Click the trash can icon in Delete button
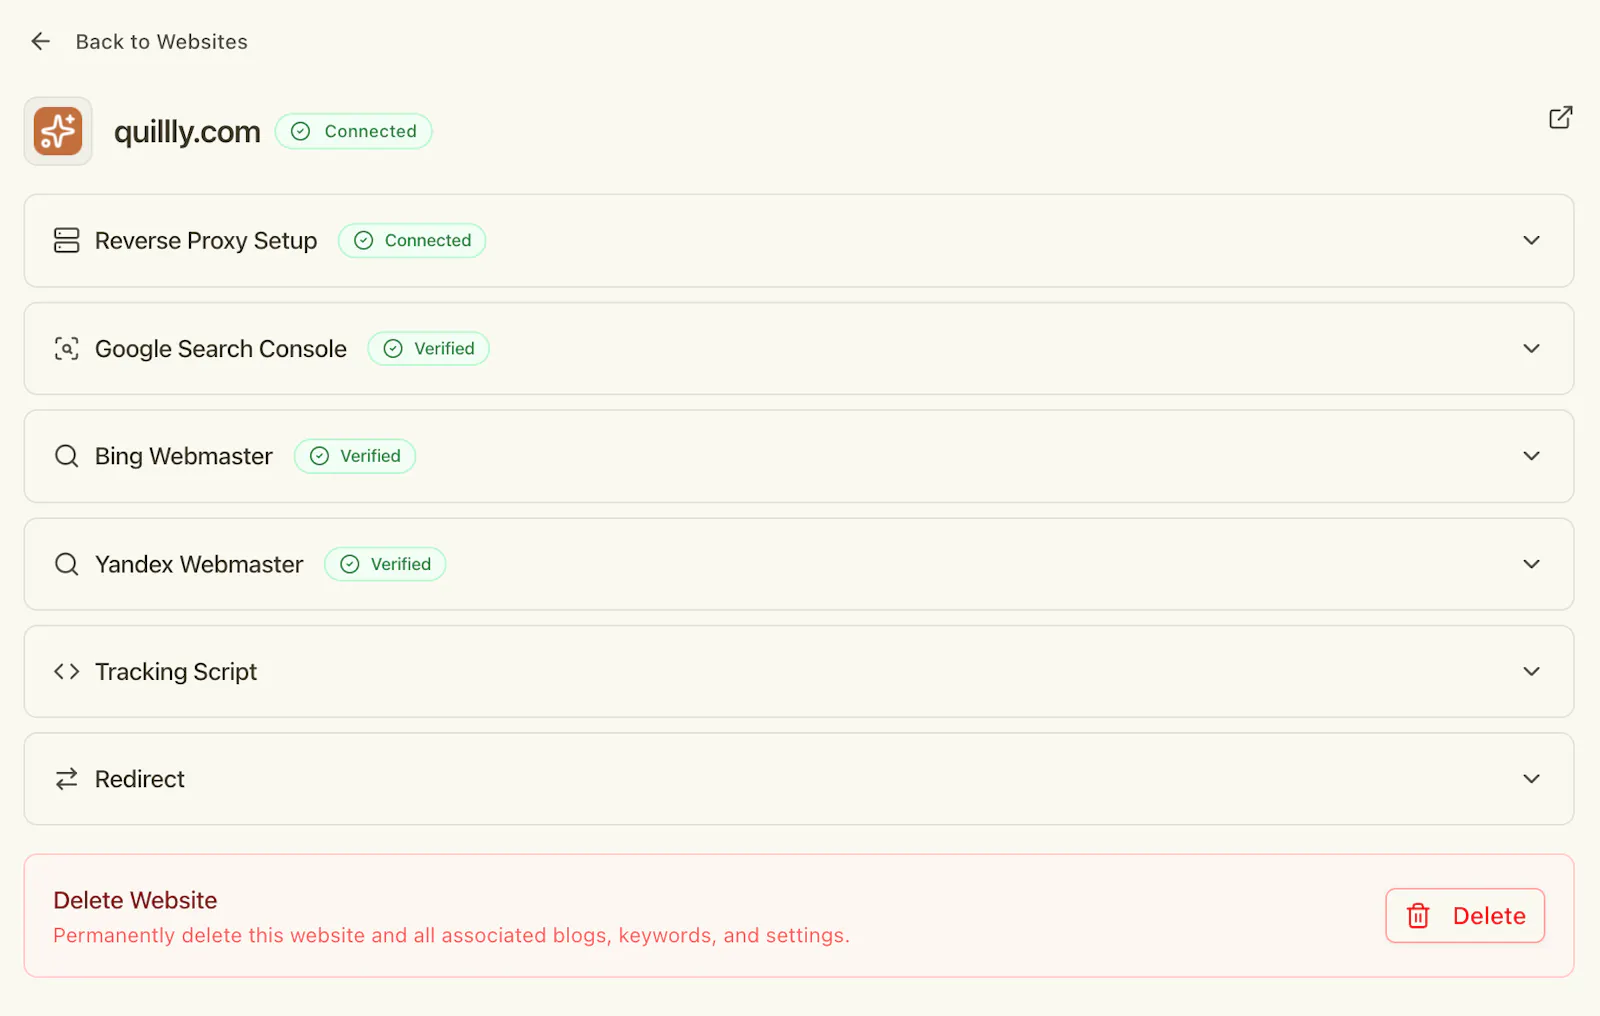Image resolution: width=1600 pixels, height=1016 pixels. pos(1418,916)
